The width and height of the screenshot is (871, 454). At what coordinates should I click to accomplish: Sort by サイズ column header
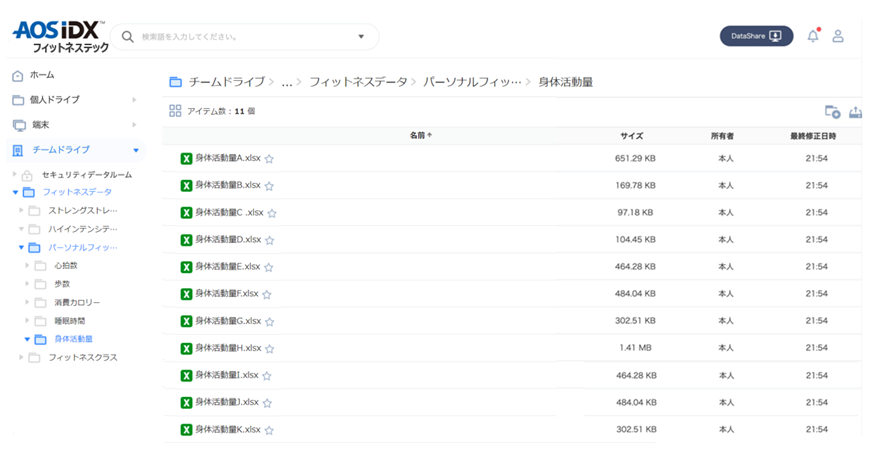pyautogui.click(x=632, y=136)
